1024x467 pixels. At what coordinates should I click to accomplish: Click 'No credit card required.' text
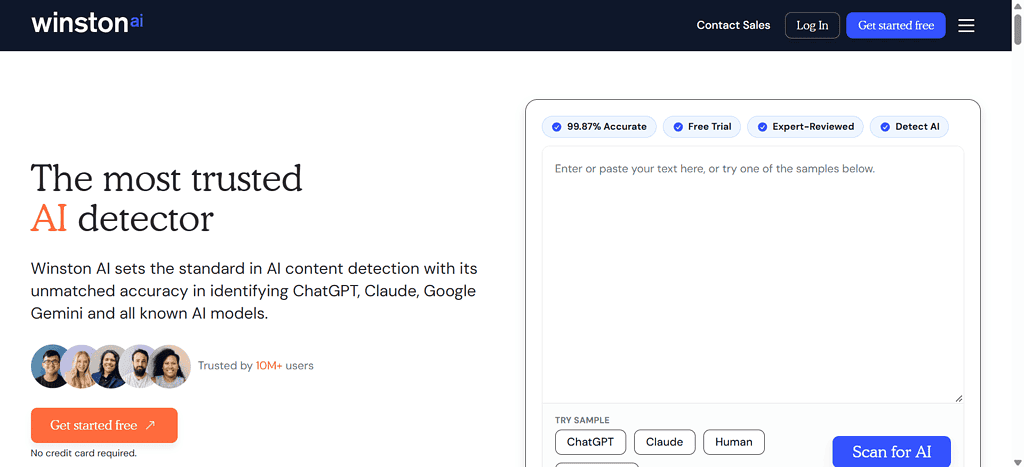[x=84, y=453]
